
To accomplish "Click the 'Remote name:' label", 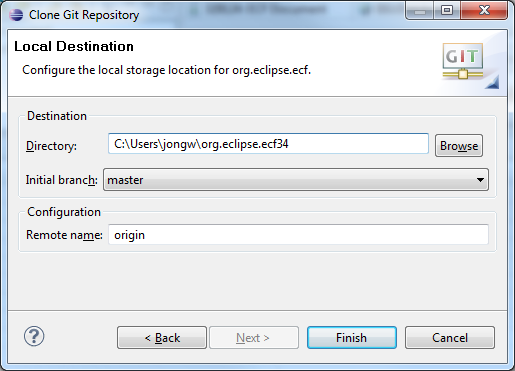I will tap(64, 235).
